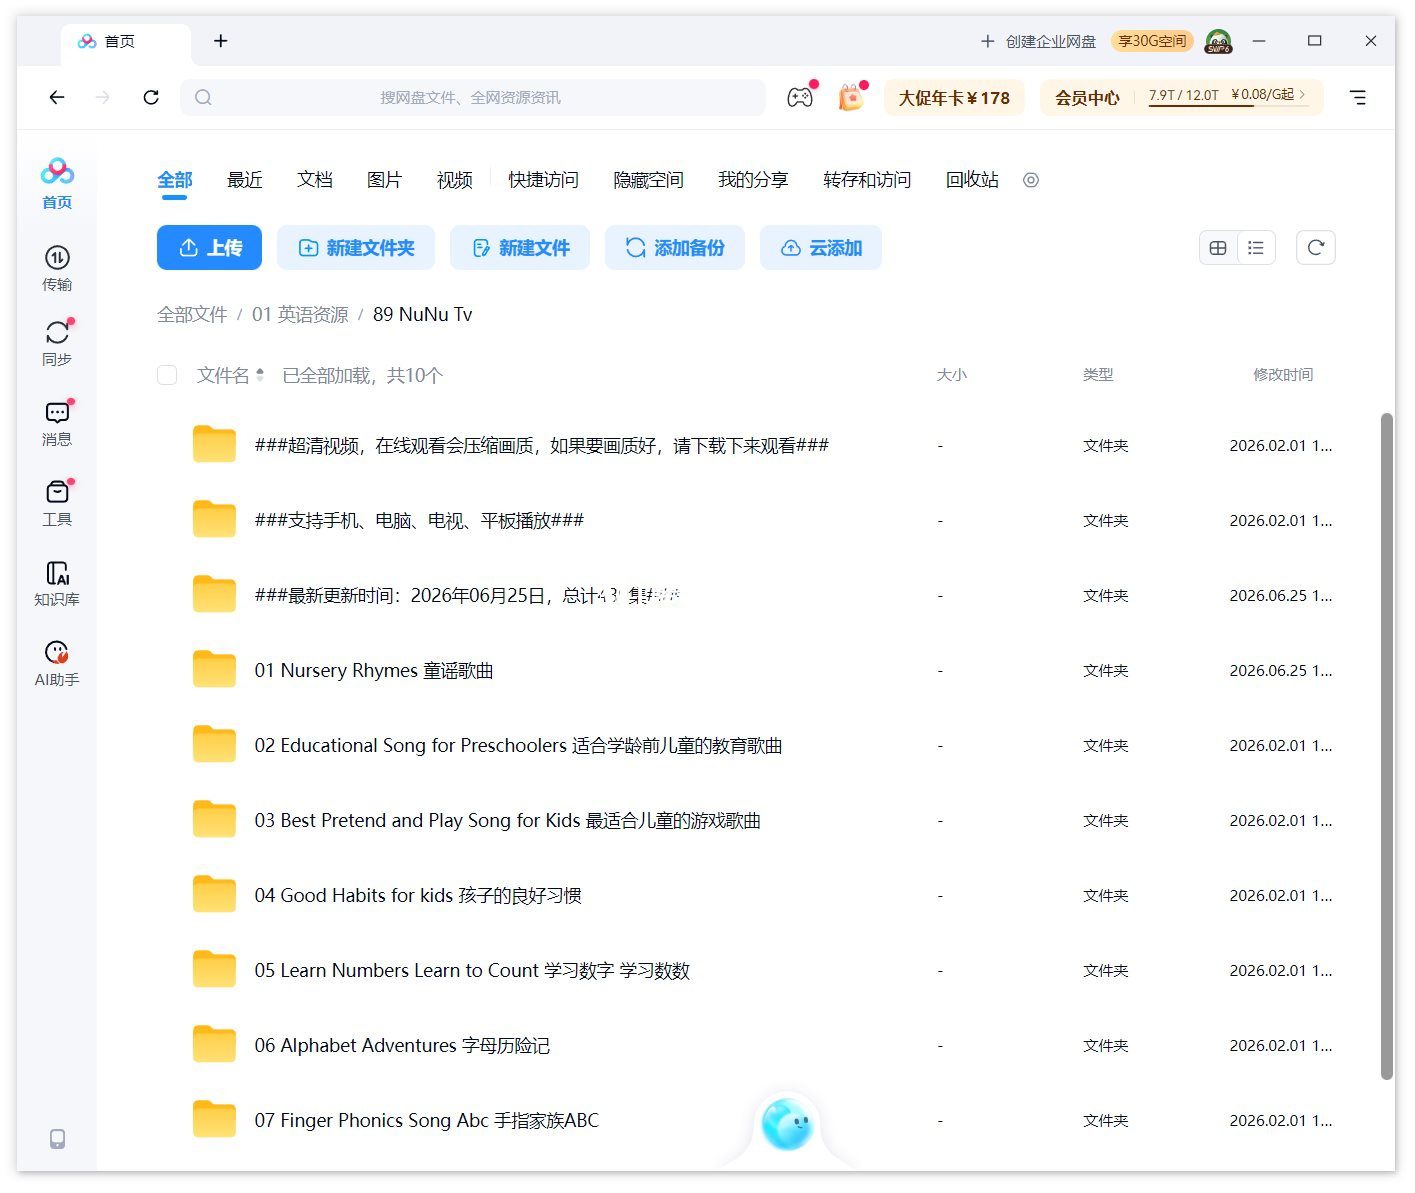Open the 回收站 recycle bin tab

972,180
